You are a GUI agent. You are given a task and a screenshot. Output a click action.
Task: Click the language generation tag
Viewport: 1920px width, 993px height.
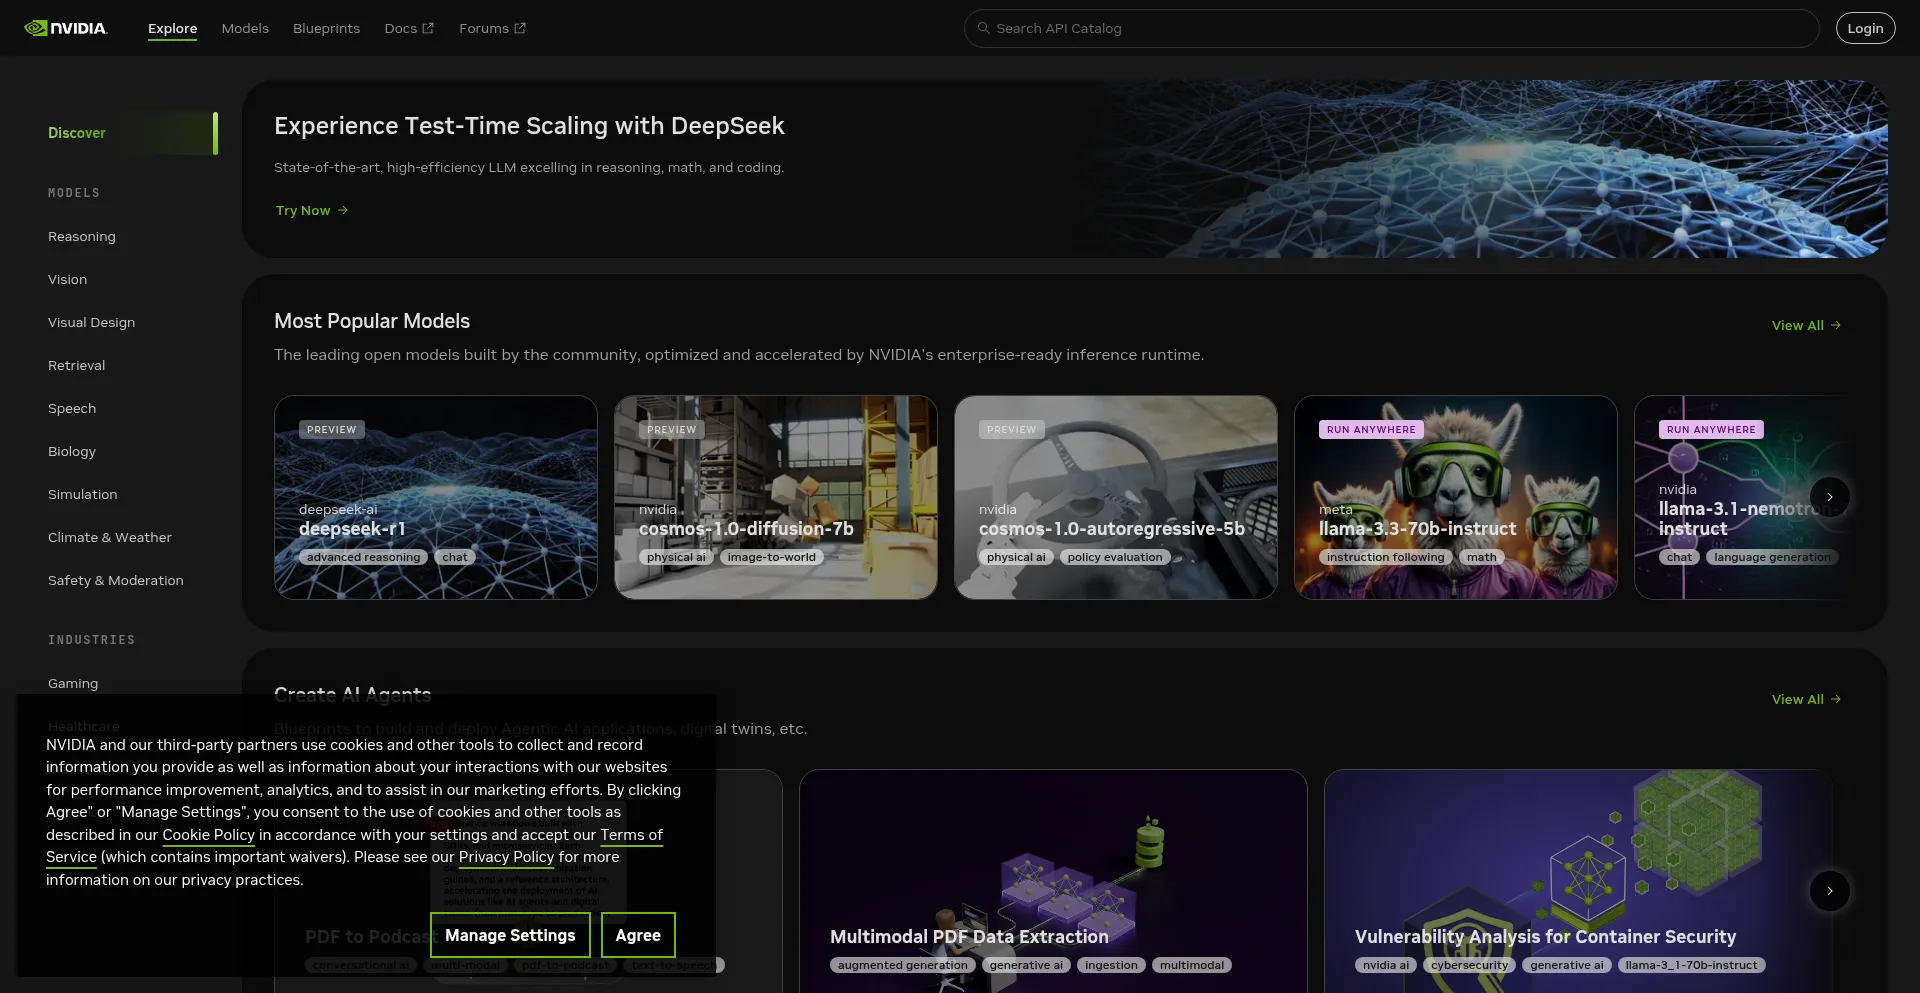point(1772,557)
